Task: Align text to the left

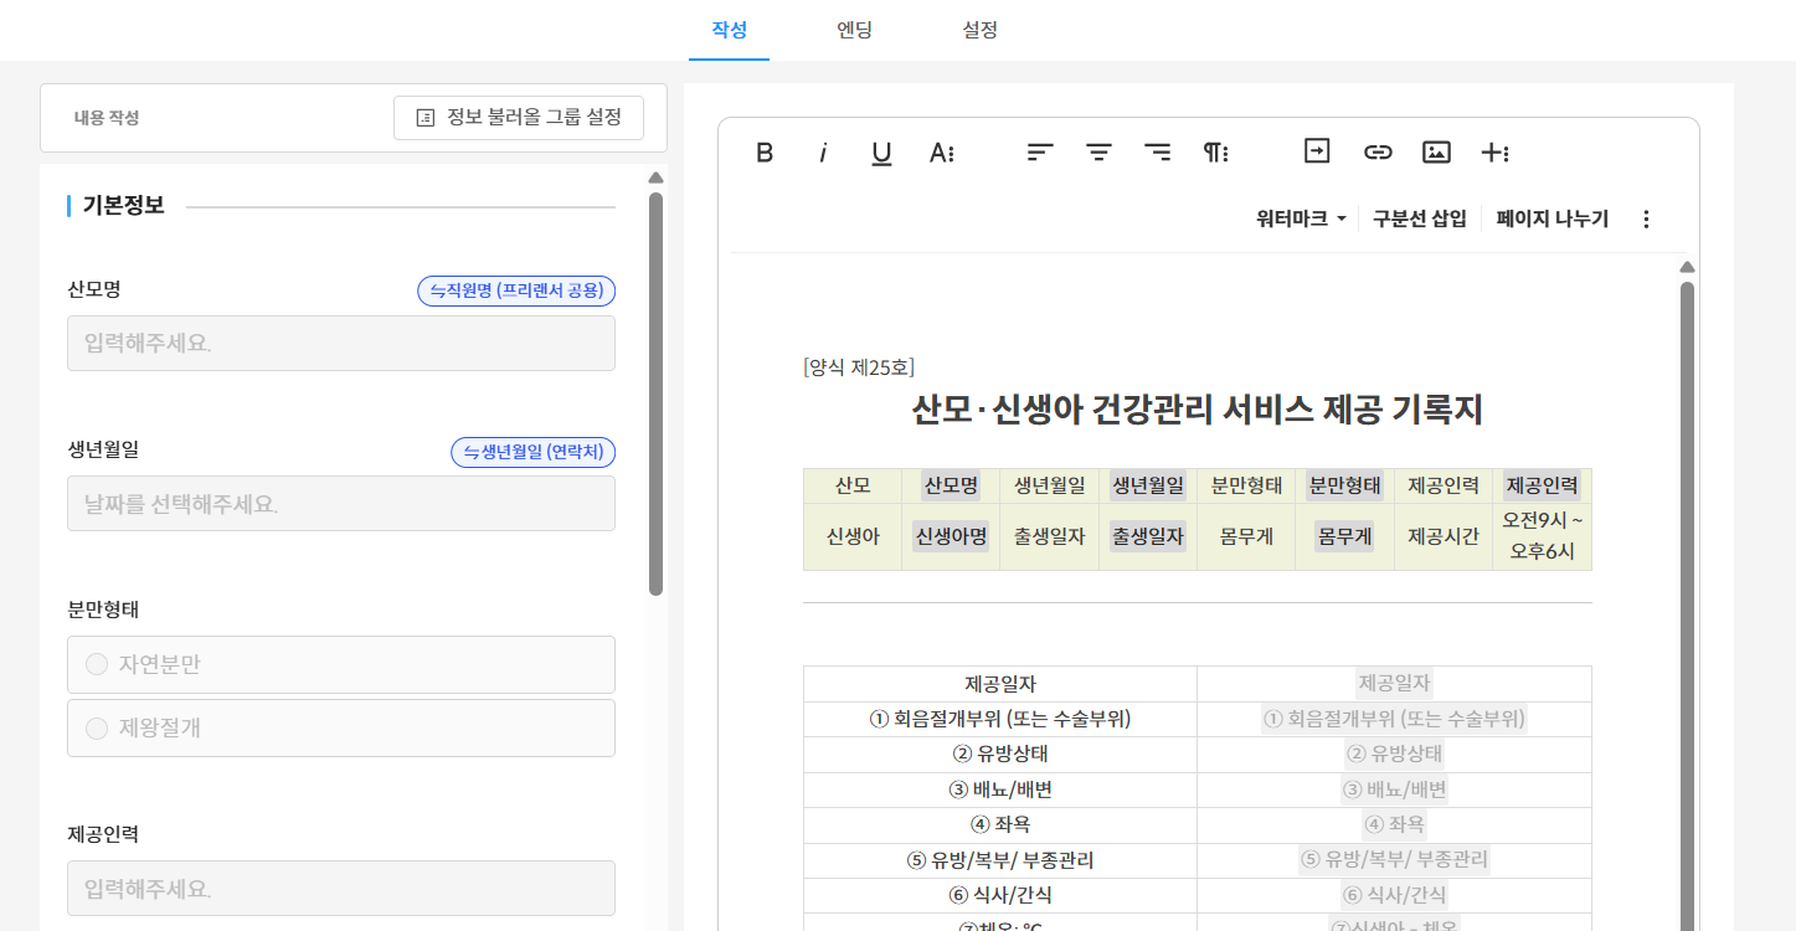Action: (1040, 152)
